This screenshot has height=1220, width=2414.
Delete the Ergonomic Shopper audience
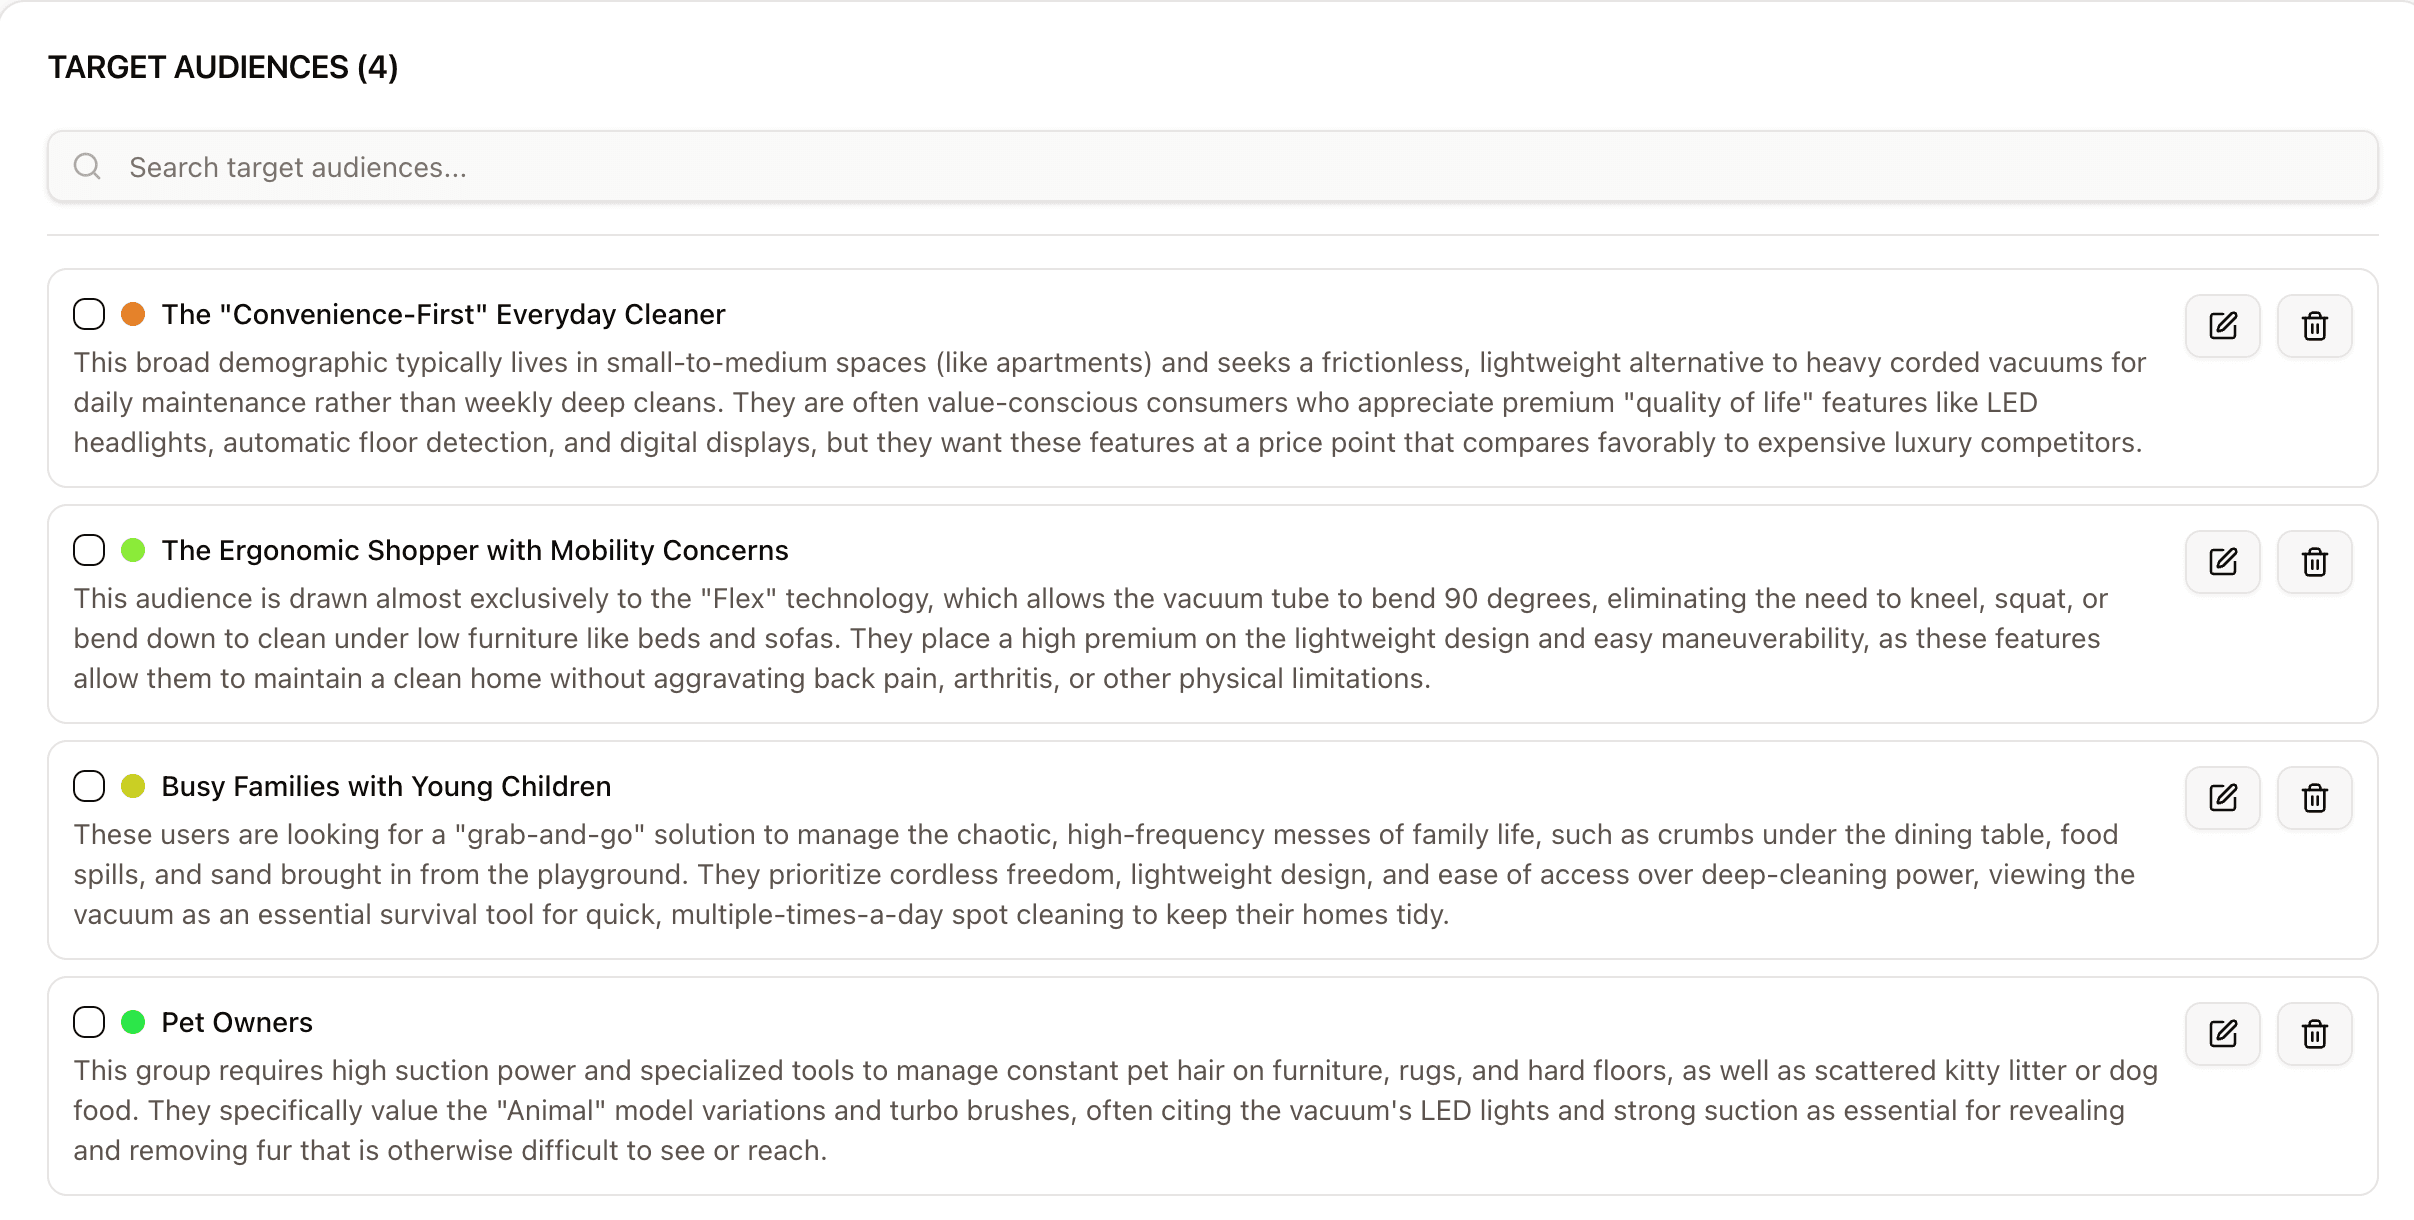coord(2314,562)
